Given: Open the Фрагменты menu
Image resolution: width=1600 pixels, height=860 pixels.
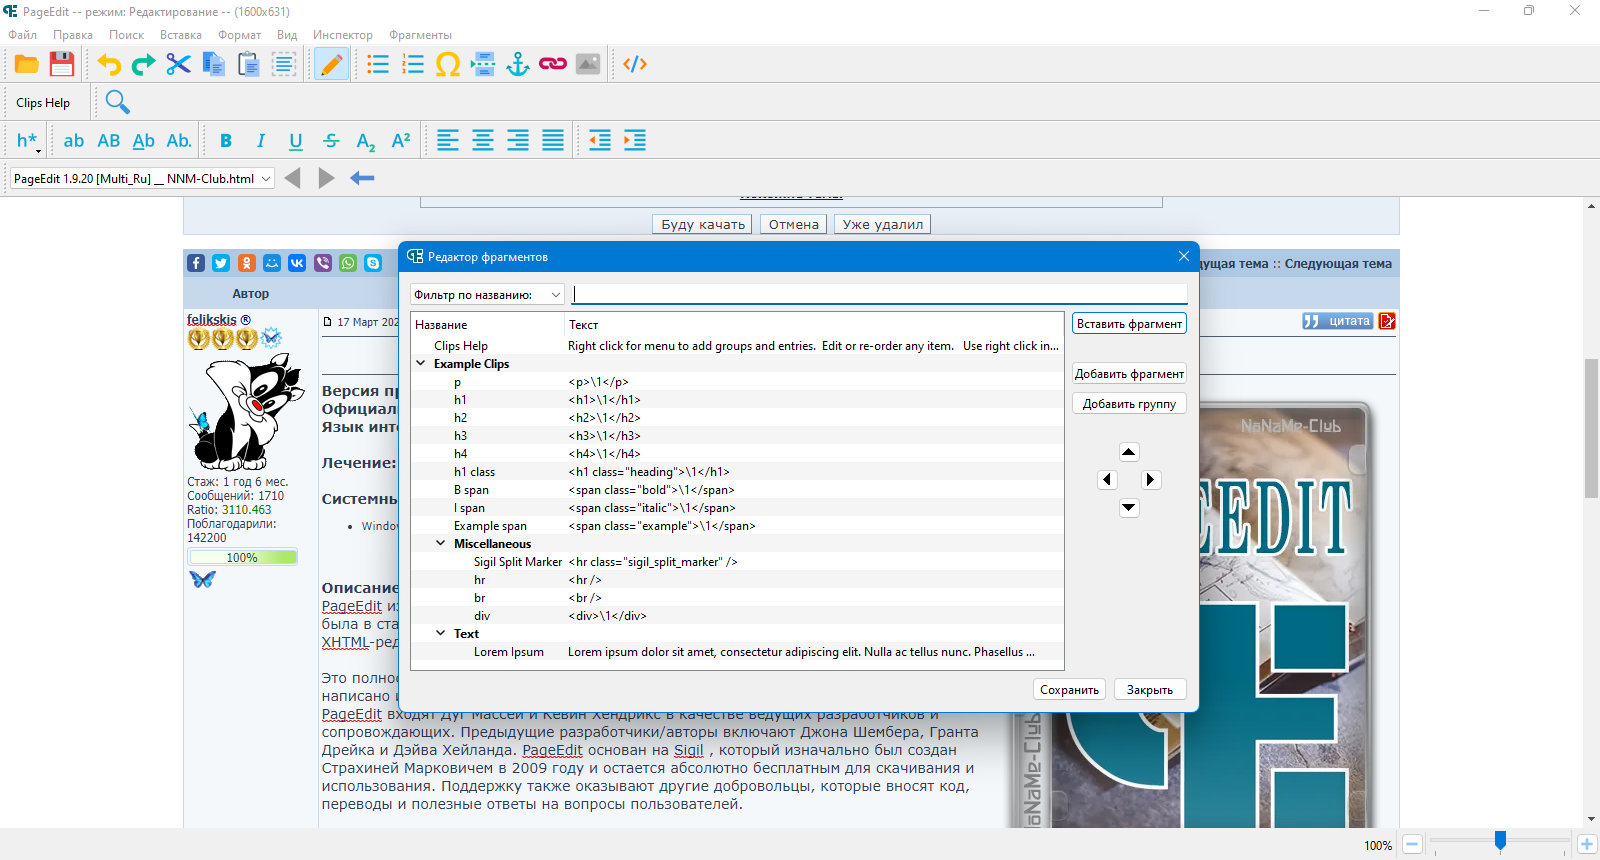Looking at the screenshot, I should click(x=420, y=35).
